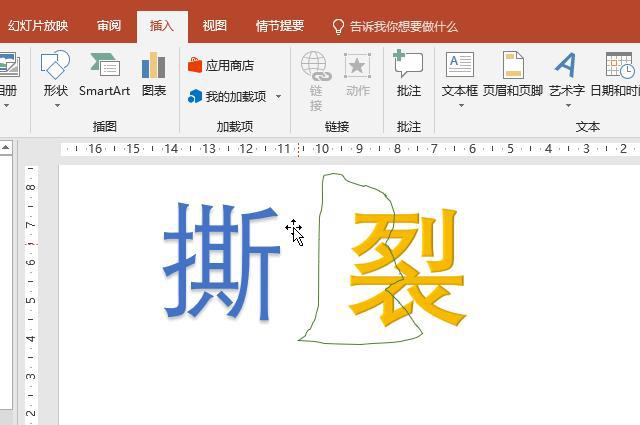Open the 形状 (Shapes) gallery icon
Viewport: 640px width, 425px height.
point(55,66)
